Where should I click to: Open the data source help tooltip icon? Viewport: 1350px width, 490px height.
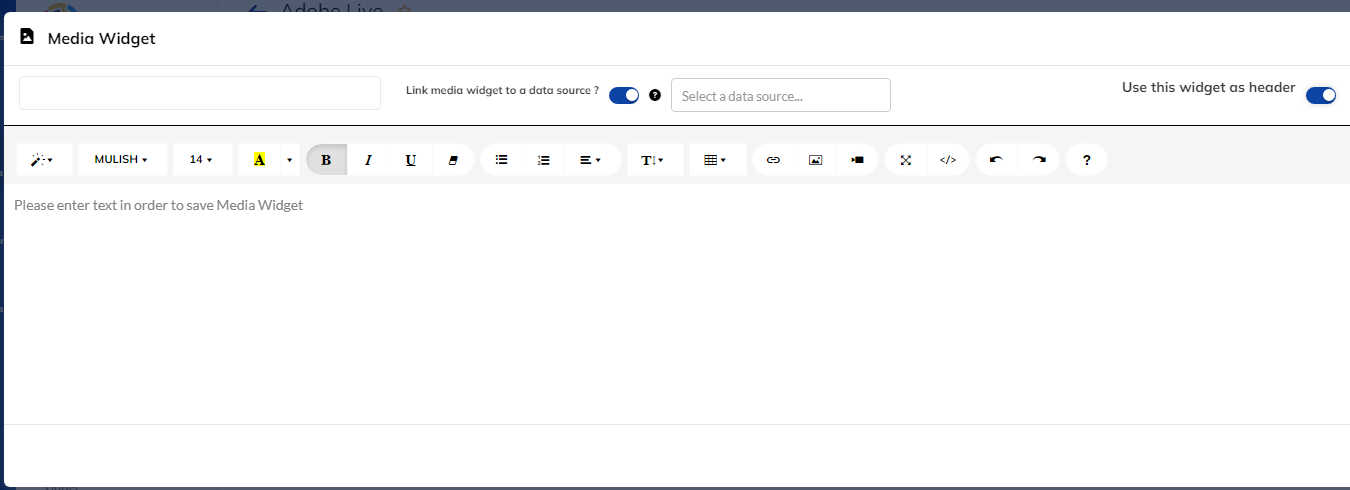[x=655, y=95]
